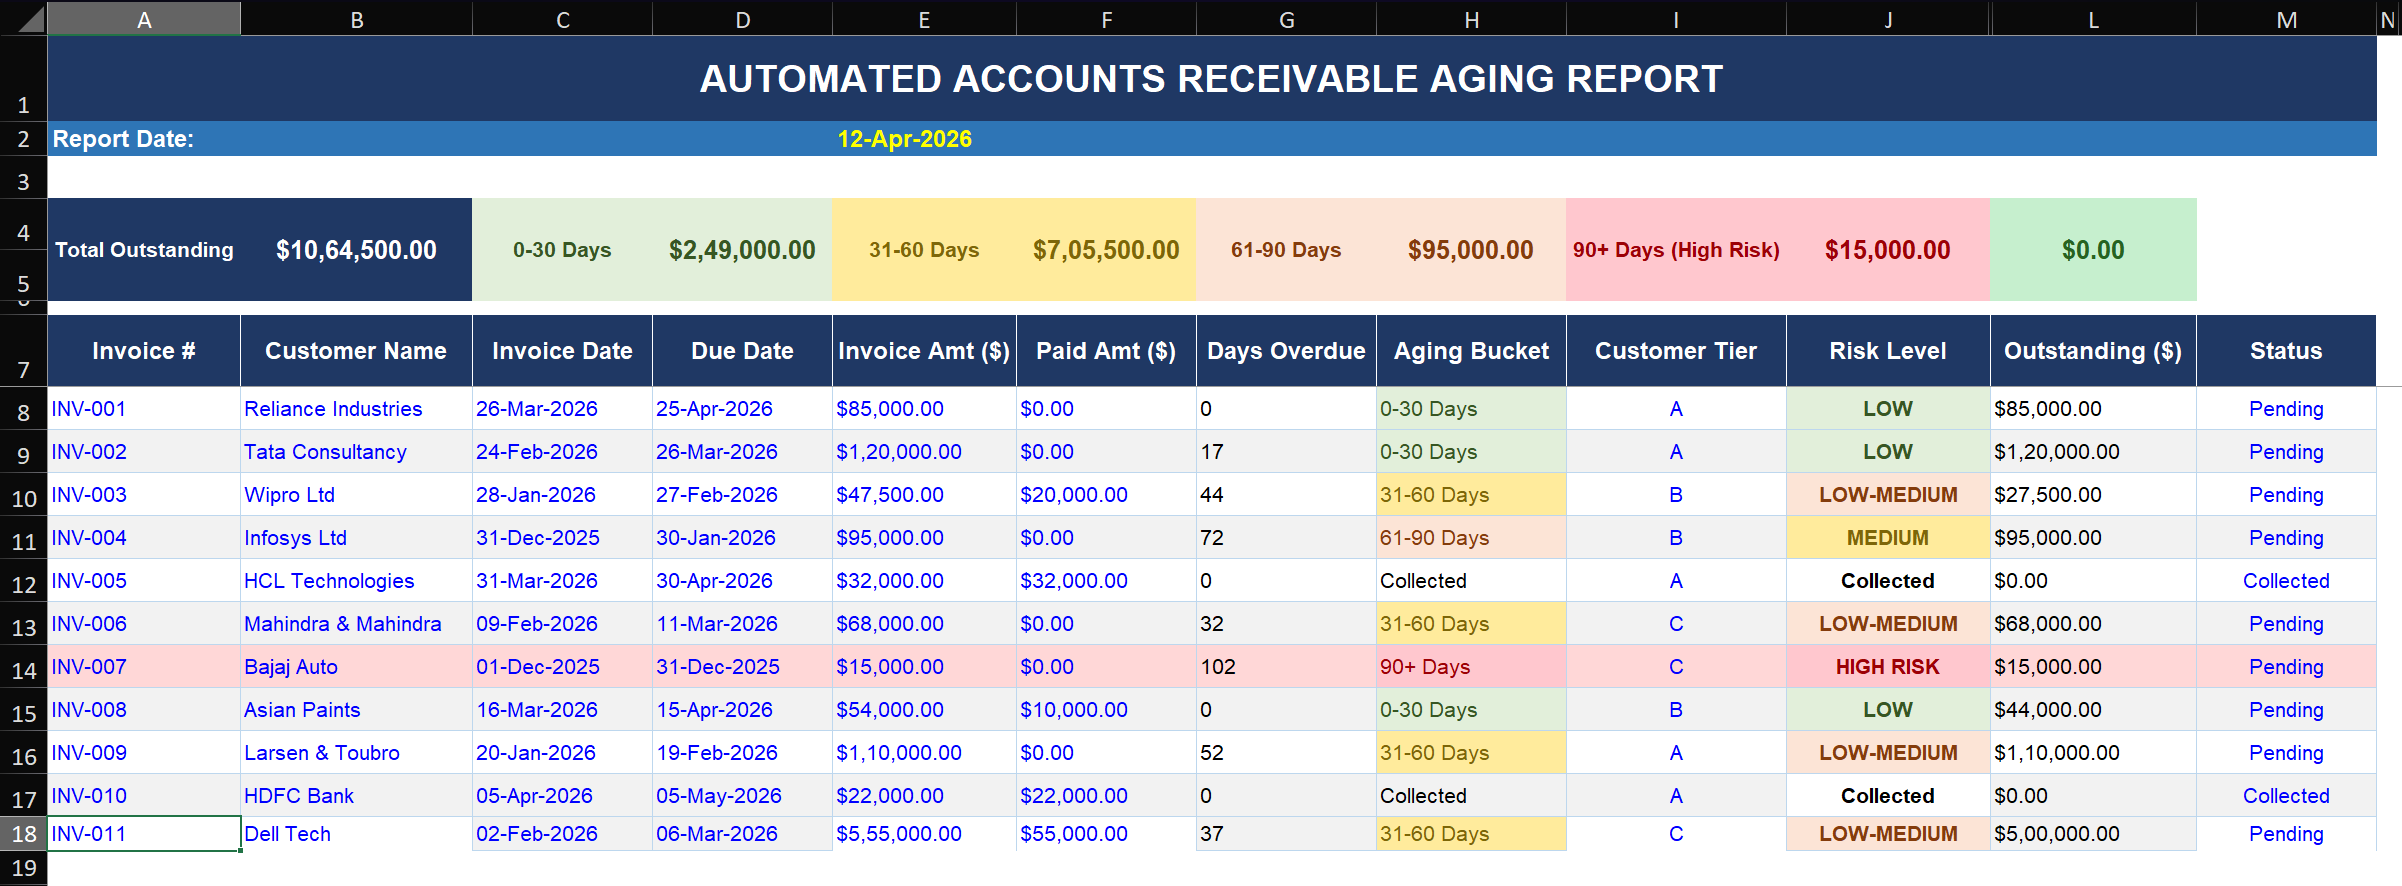Select the invoice amount "$5,55,000.00"

click(924, 834)
